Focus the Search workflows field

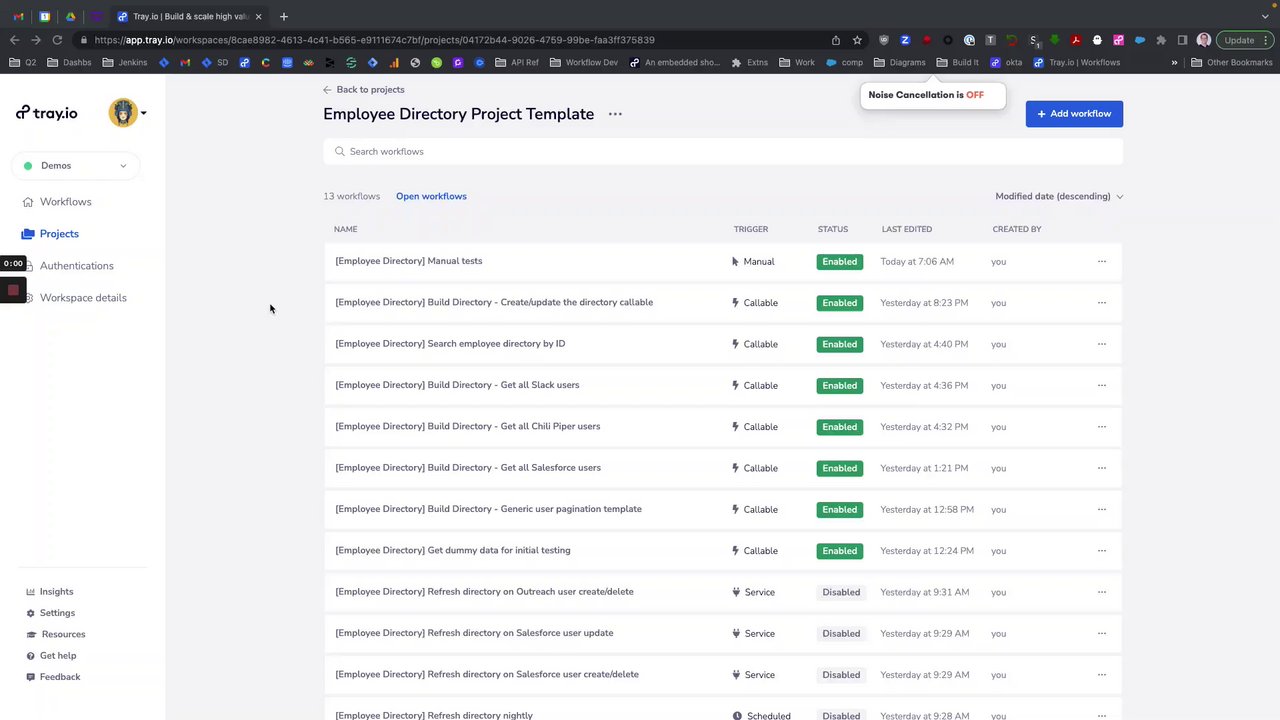pyautogui.click(x=723, y=152)
